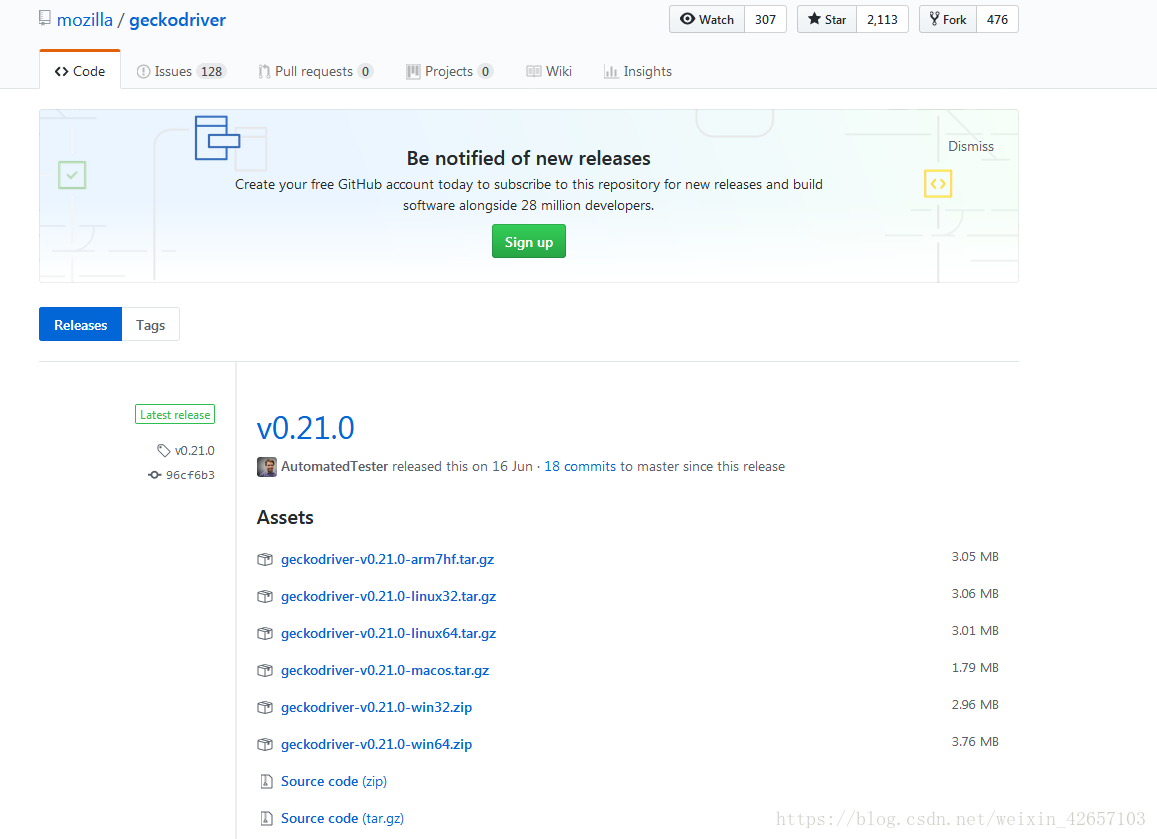Click the package icon beside geckodriver-v0.21.0-macos.tar.gz

265,670
